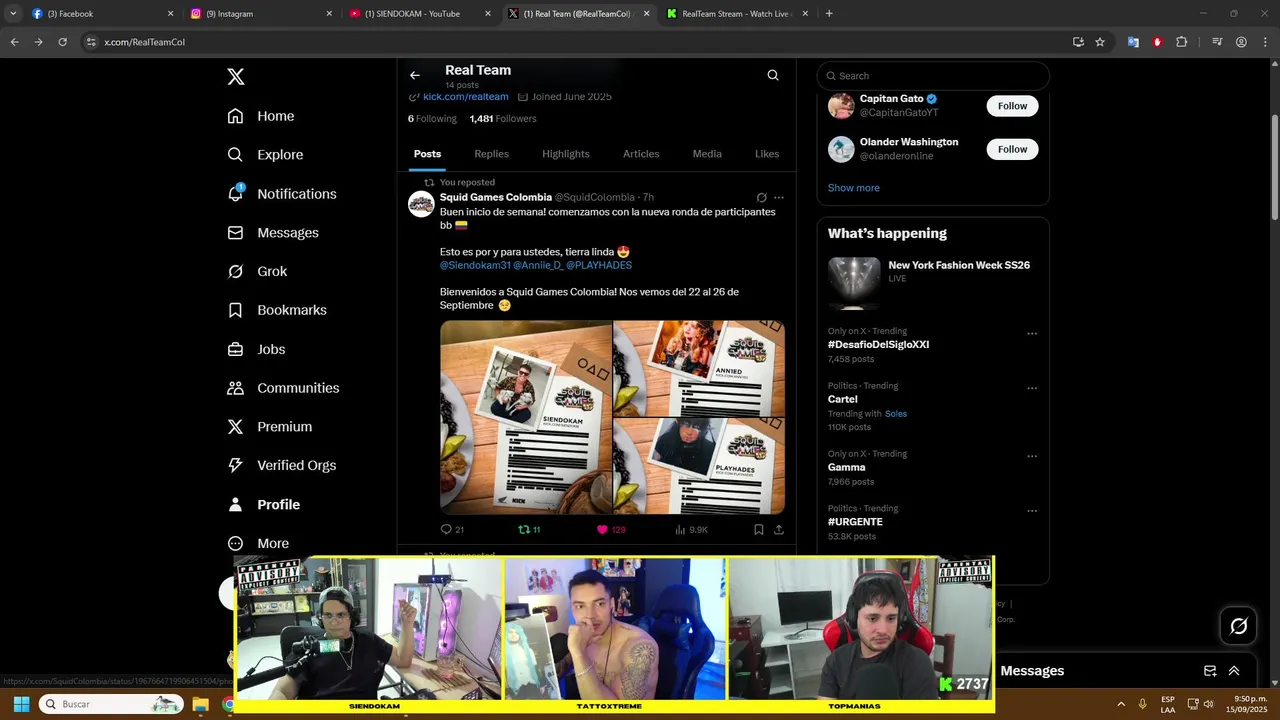The height and width of the screenshot is (720, 1280).
Task: Click the floating Grok button at right
Action: click(1239, 626)
